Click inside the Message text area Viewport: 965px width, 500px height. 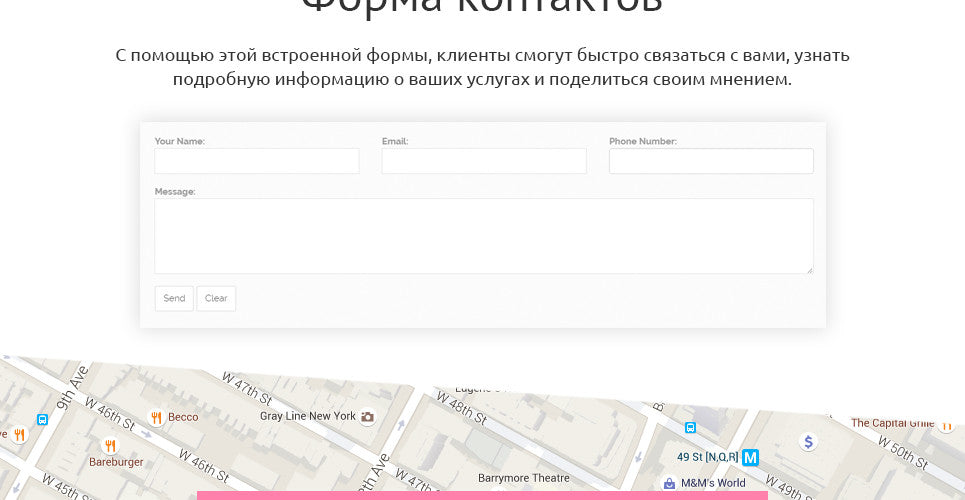point(484,236)
